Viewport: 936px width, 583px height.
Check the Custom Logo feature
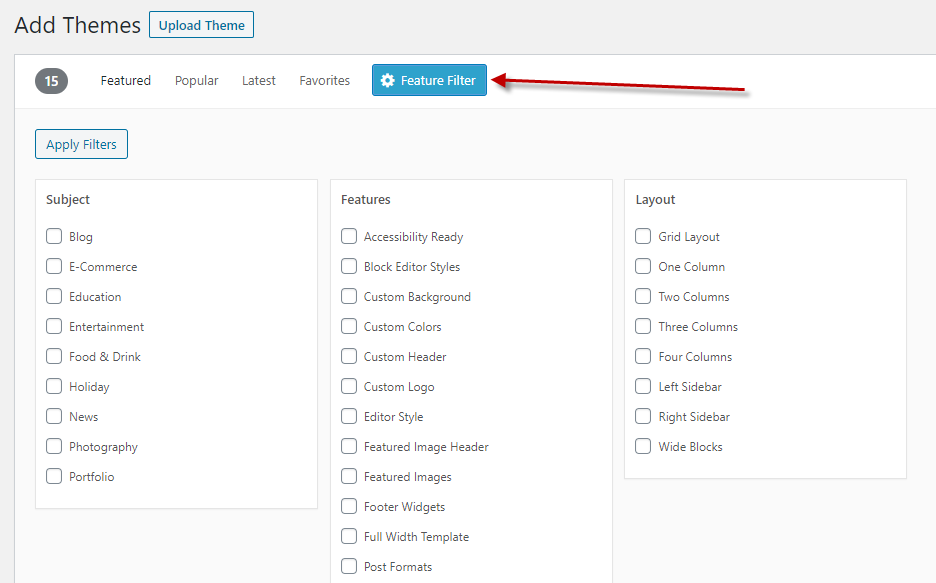click(348, 386)
